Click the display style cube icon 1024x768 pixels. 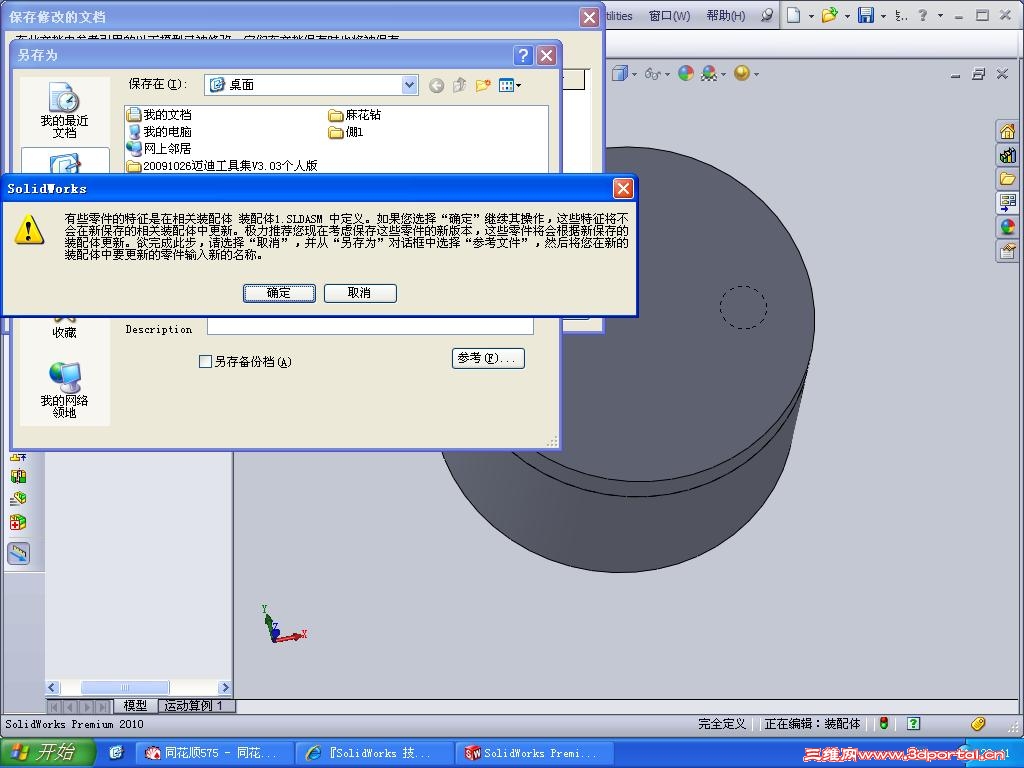click(619, 73)
